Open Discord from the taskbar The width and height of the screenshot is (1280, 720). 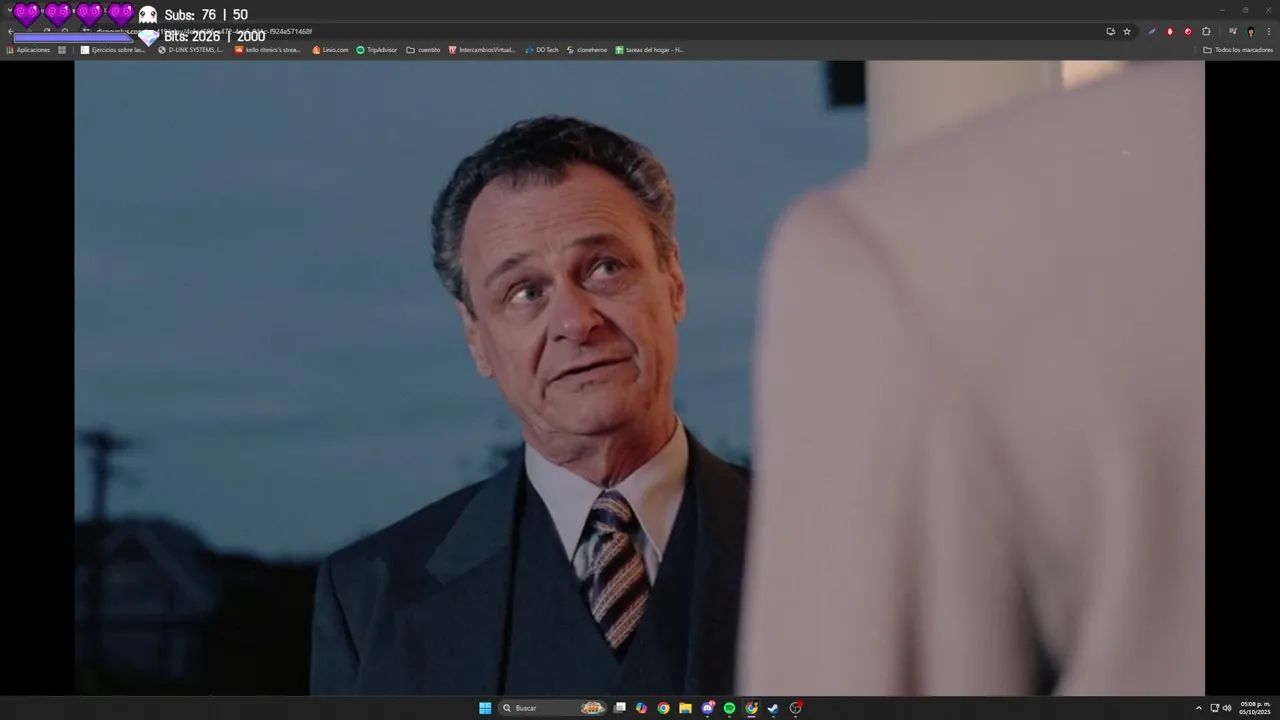708,708
